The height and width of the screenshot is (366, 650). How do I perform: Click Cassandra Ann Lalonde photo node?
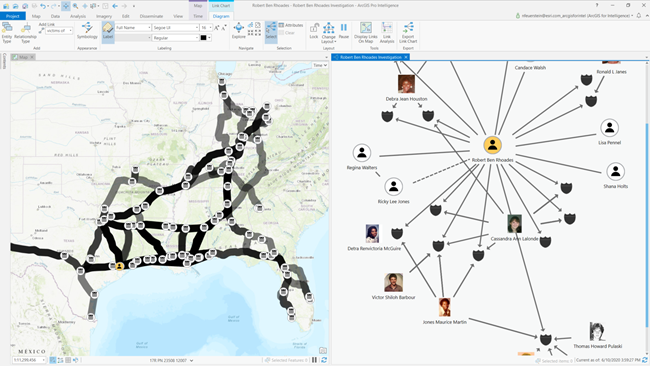(514, 224)
